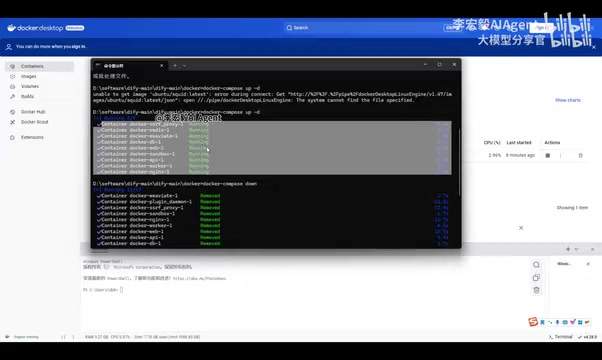Screen dimensions: 602x360
Task: Click the user profile icon beside sign-in message
Action: click(8, 47)
